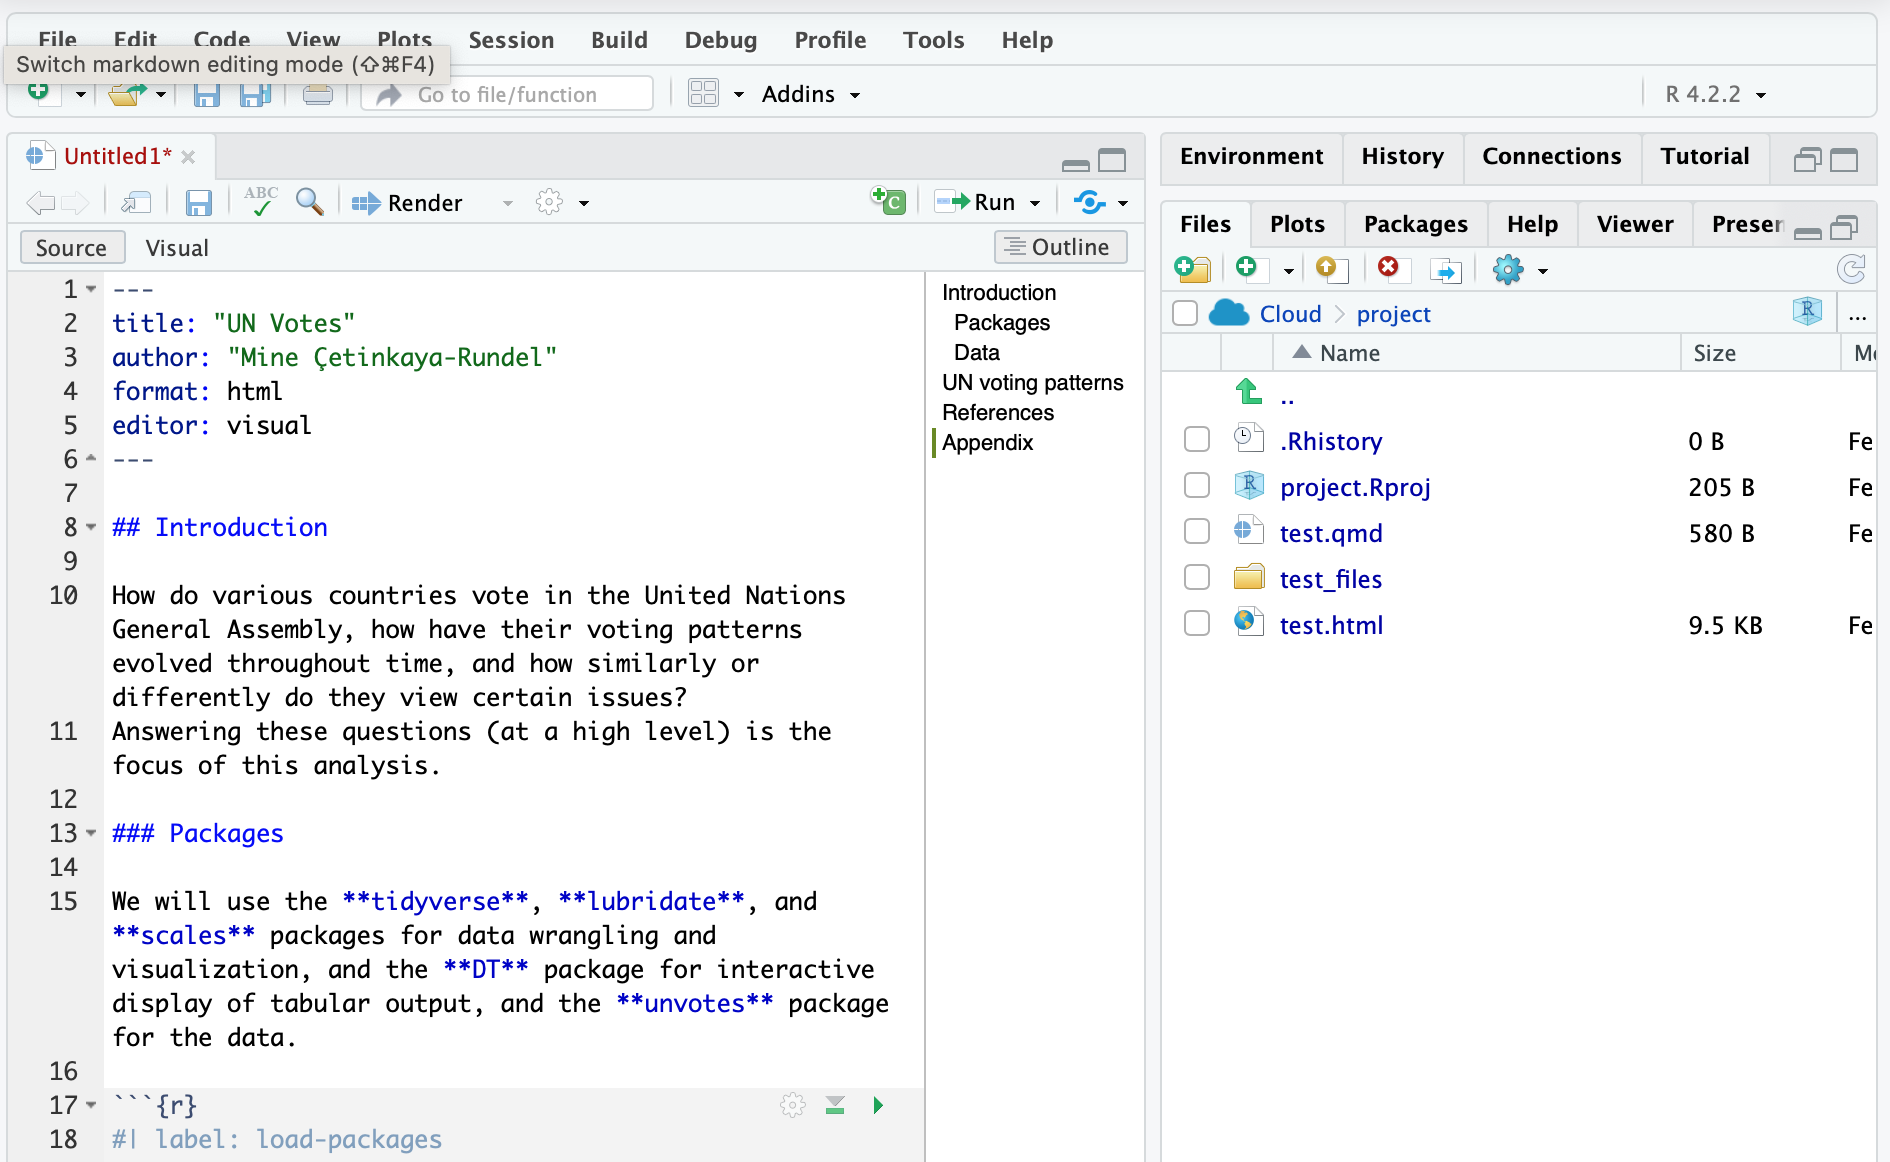Screen dimensions: 1890x1162
Task: Insert a new code chunk
Action: coord(888,201)
